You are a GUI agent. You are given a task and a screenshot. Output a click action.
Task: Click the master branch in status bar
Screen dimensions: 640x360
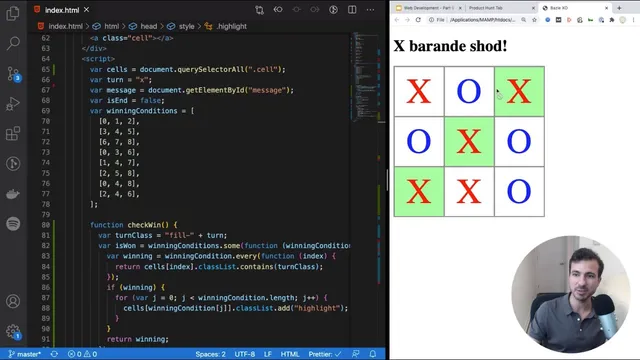[24, 354]
